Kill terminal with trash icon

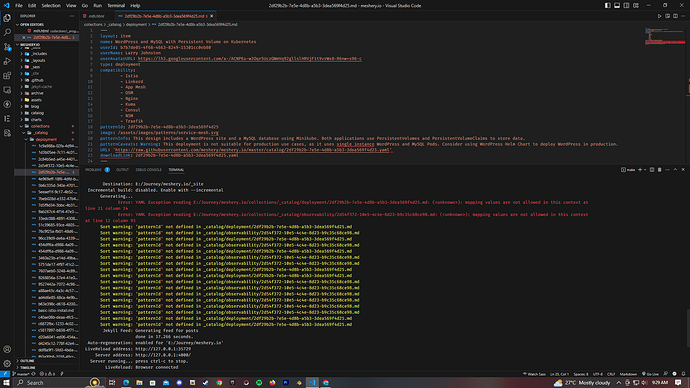click(x=660, y=170)
